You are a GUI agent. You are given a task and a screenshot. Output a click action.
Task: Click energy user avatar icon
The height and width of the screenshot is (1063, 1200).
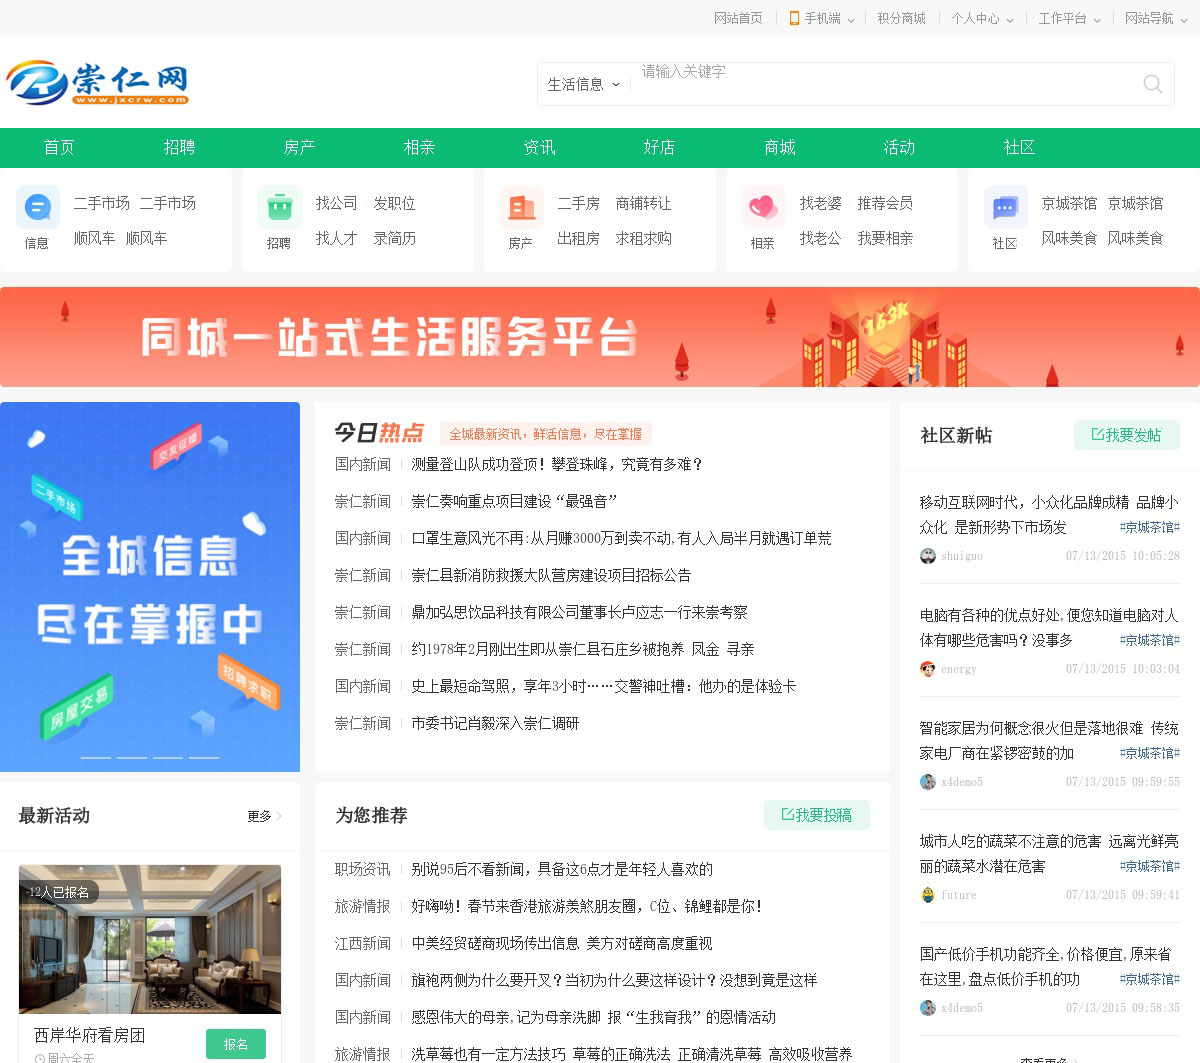(x=928, y=669)
